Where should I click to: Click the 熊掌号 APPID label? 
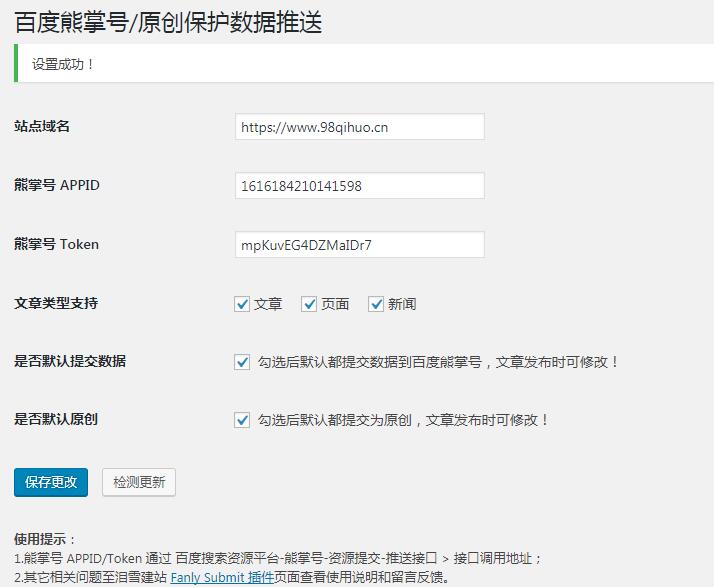pyautogui.click(x=57, y=185)
